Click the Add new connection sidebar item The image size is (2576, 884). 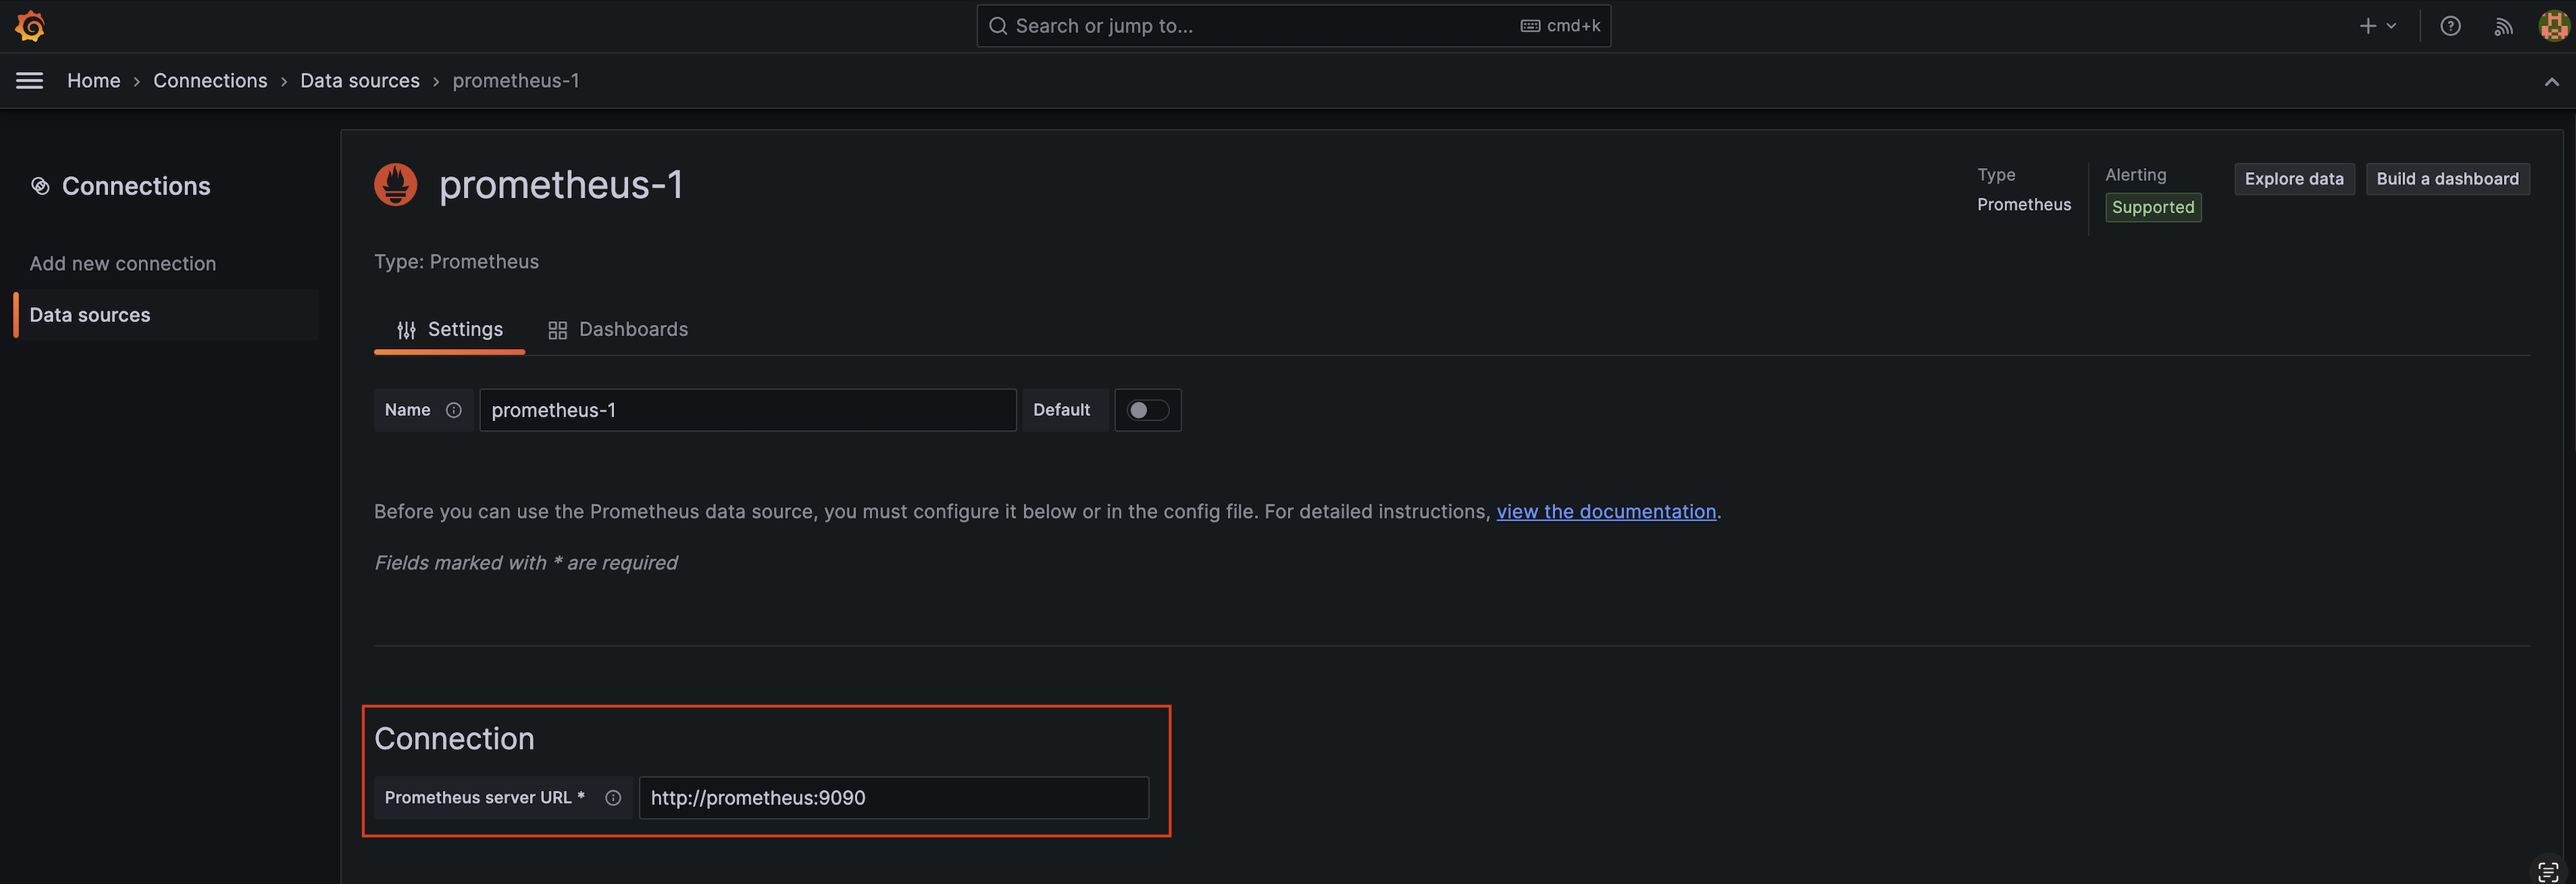[123, 263]
